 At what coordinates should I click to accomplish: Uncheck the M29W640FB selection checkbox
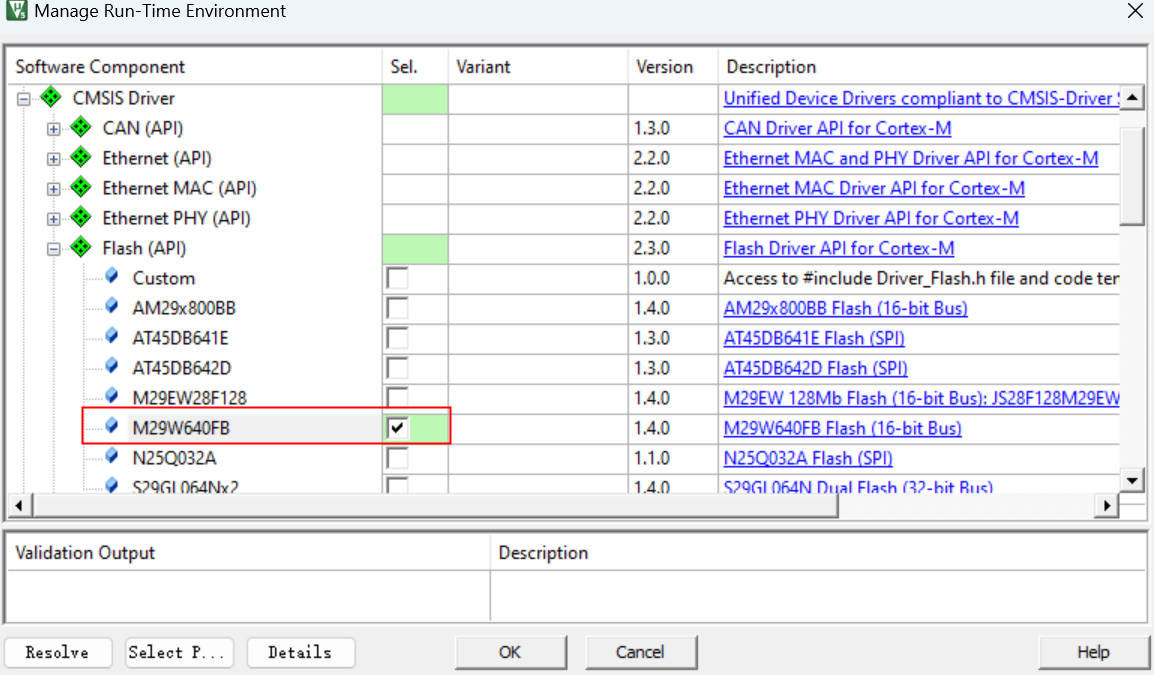pos(398,428)
